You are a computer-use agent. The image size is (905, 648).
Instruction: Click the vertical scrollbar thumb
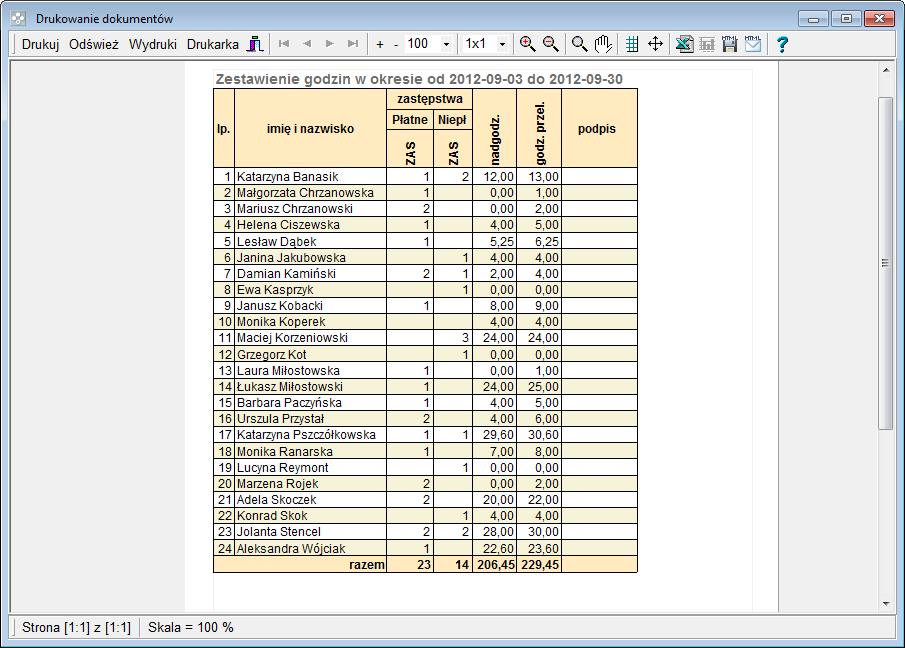[x=886, y=263]
